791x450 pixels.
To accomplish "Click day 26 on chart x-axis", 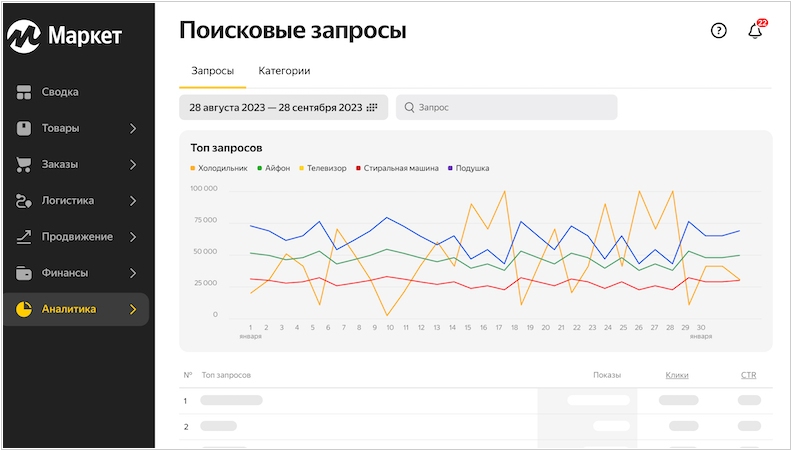I will coord(639,327).
